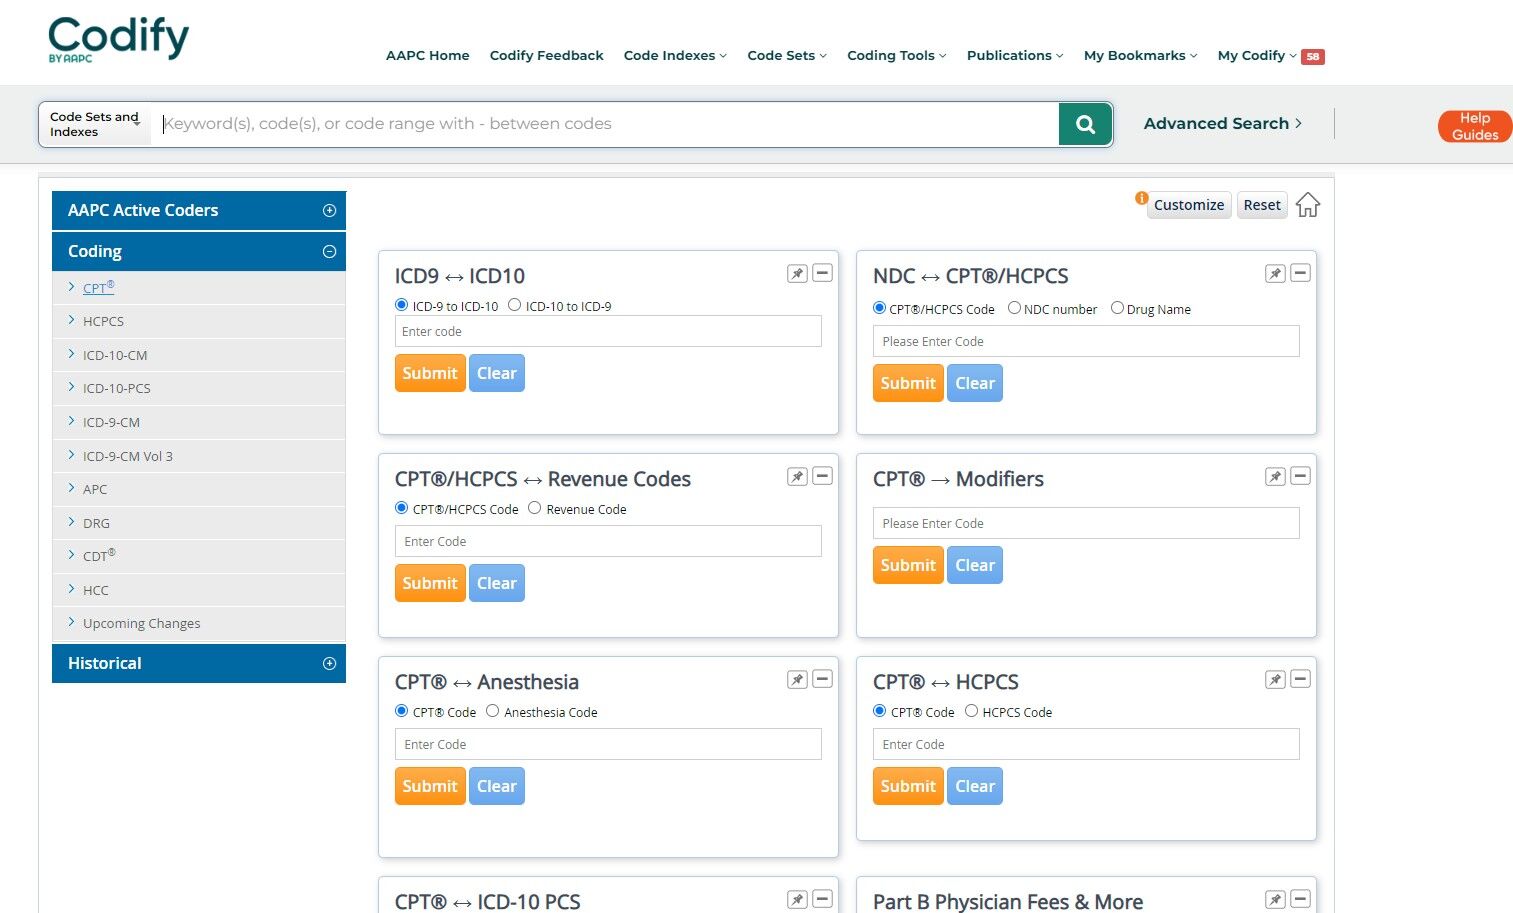The image size is (1513, 913).
Task: Submit the ICD9 ↔ ICD10 lookup
Action: click(x=430, y=373)
